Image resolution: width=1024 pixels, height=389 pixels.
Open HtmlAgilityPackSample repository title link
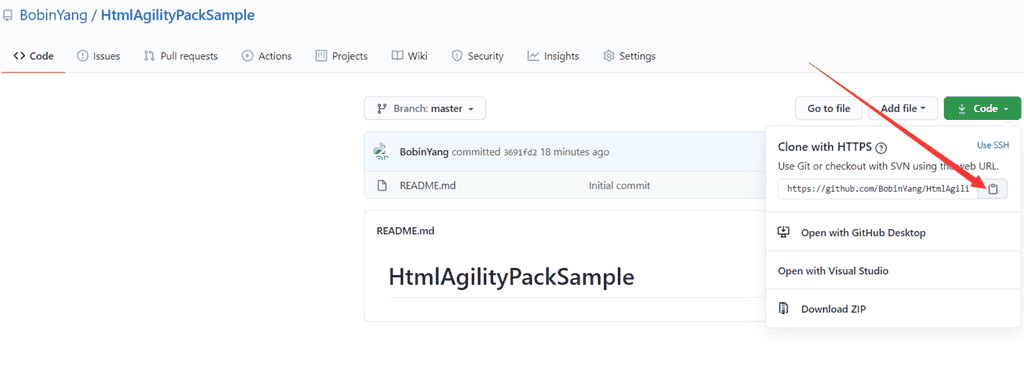click(x=178, y=16)
